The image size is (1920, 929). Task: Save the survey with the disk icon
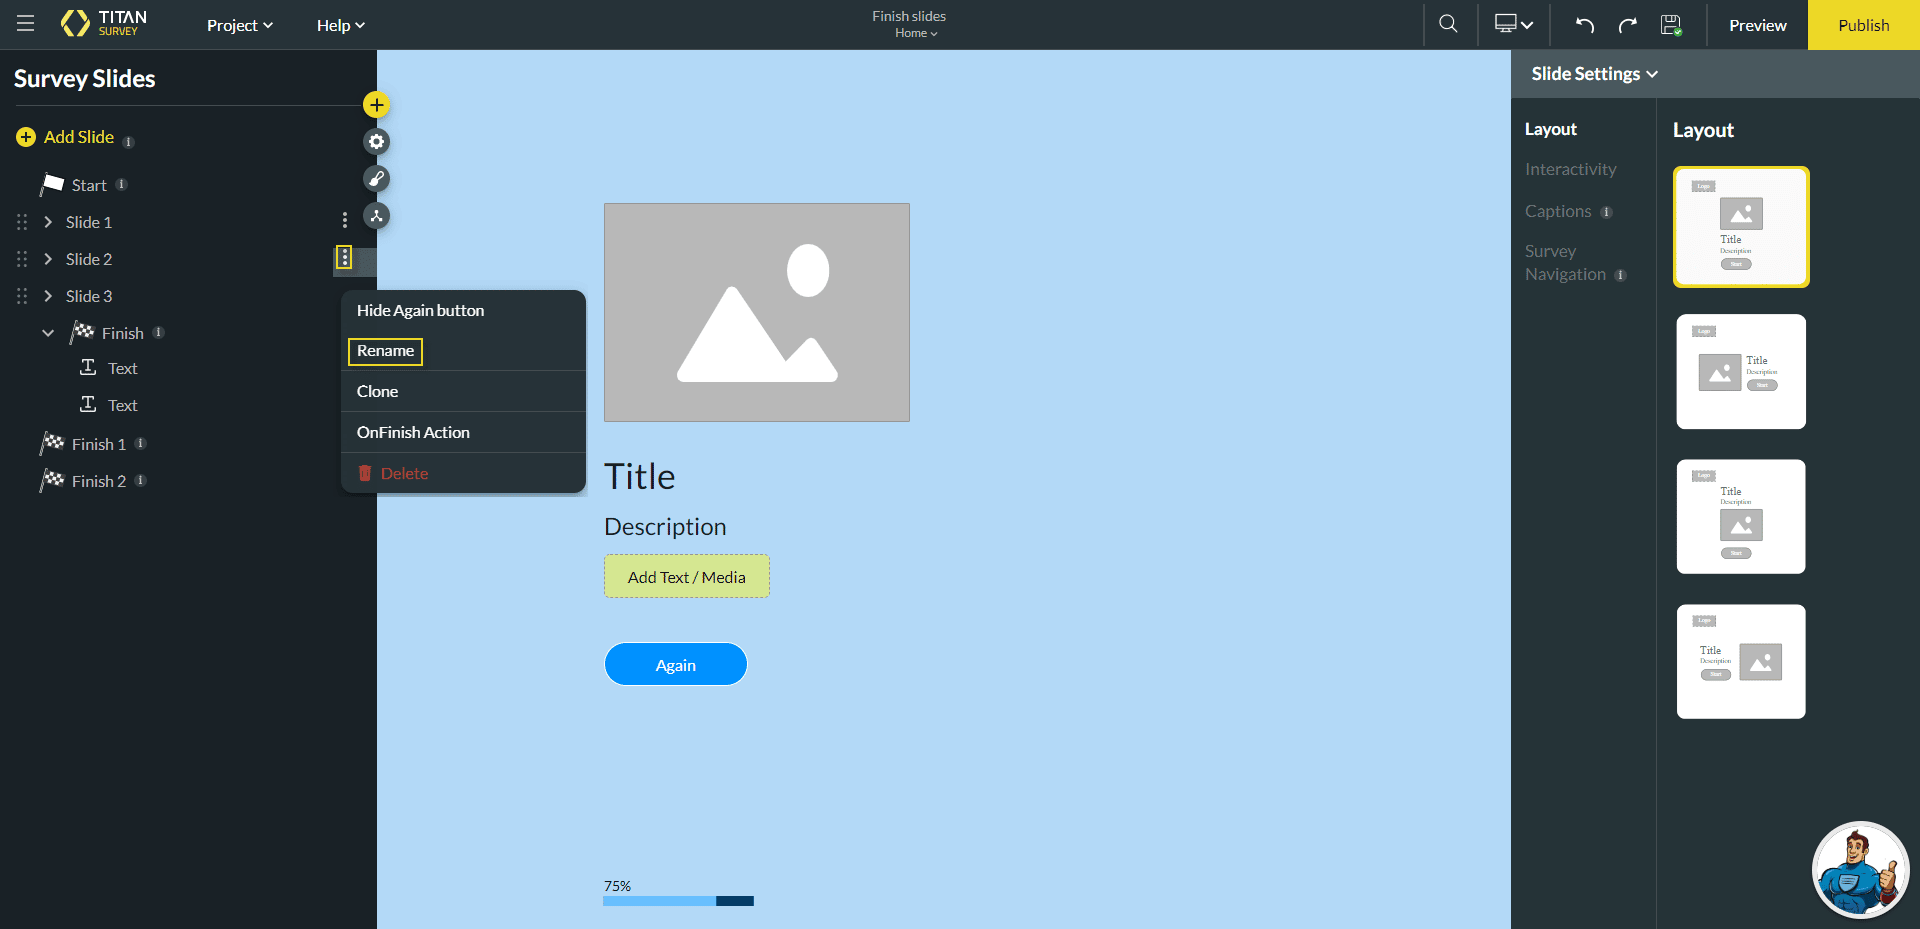point(1670,25)
